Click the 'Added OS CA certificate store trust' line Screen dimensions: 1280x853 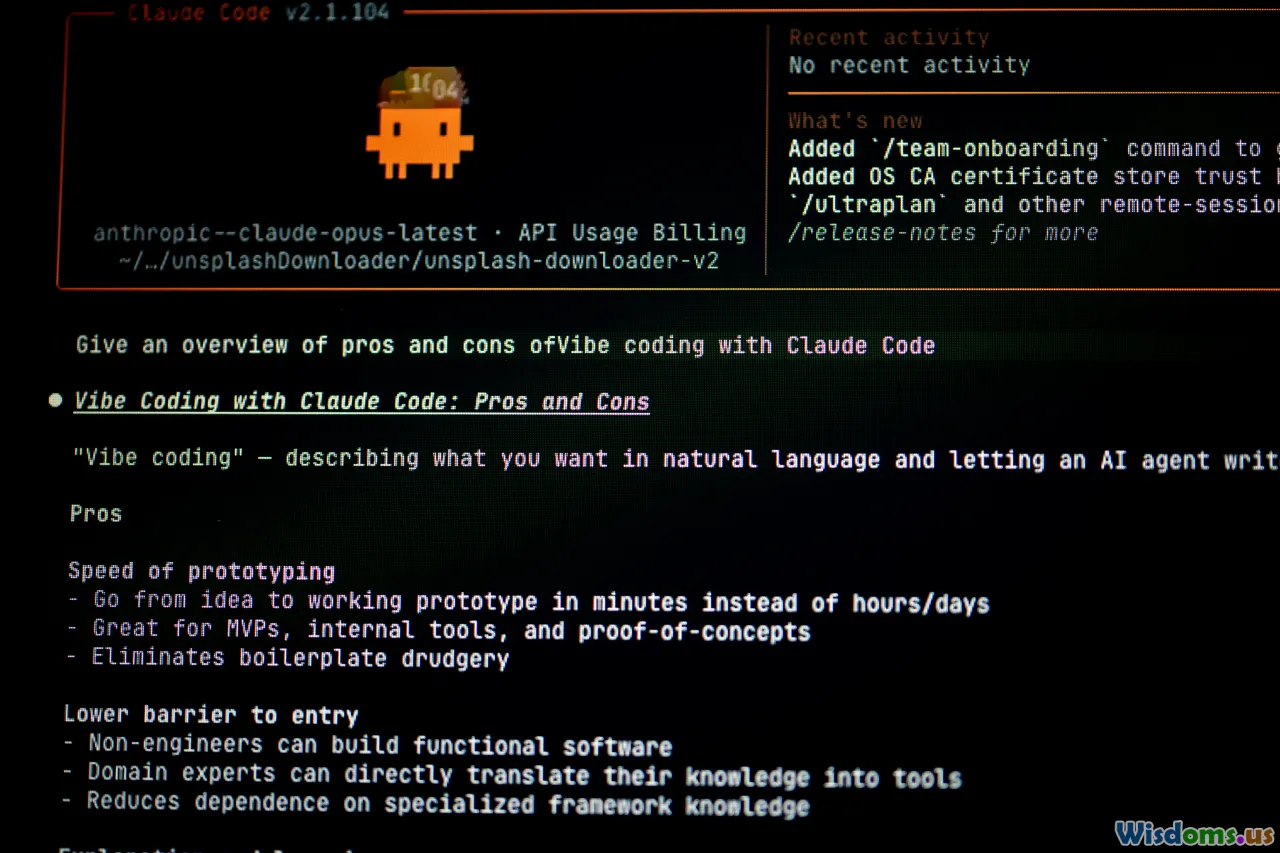point(1034,177)
